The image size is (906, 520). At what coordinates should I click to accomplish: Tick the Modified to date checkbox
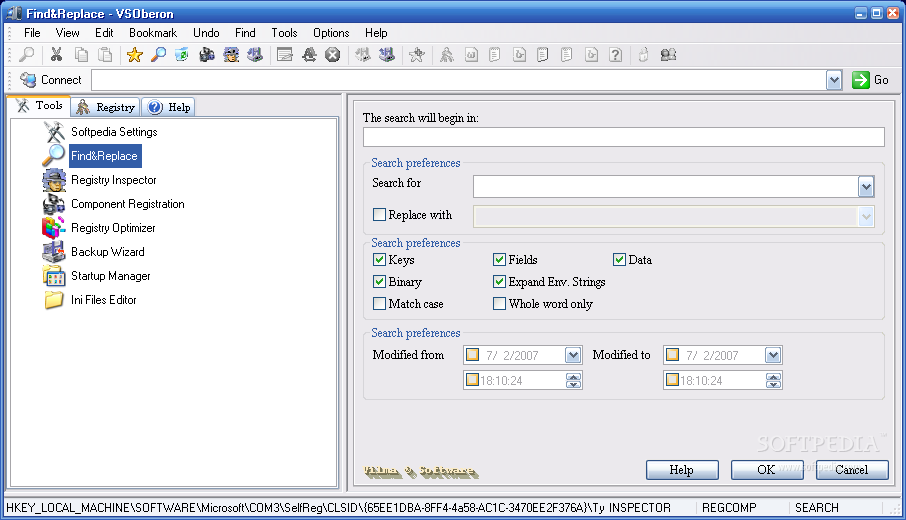point(673,354)
